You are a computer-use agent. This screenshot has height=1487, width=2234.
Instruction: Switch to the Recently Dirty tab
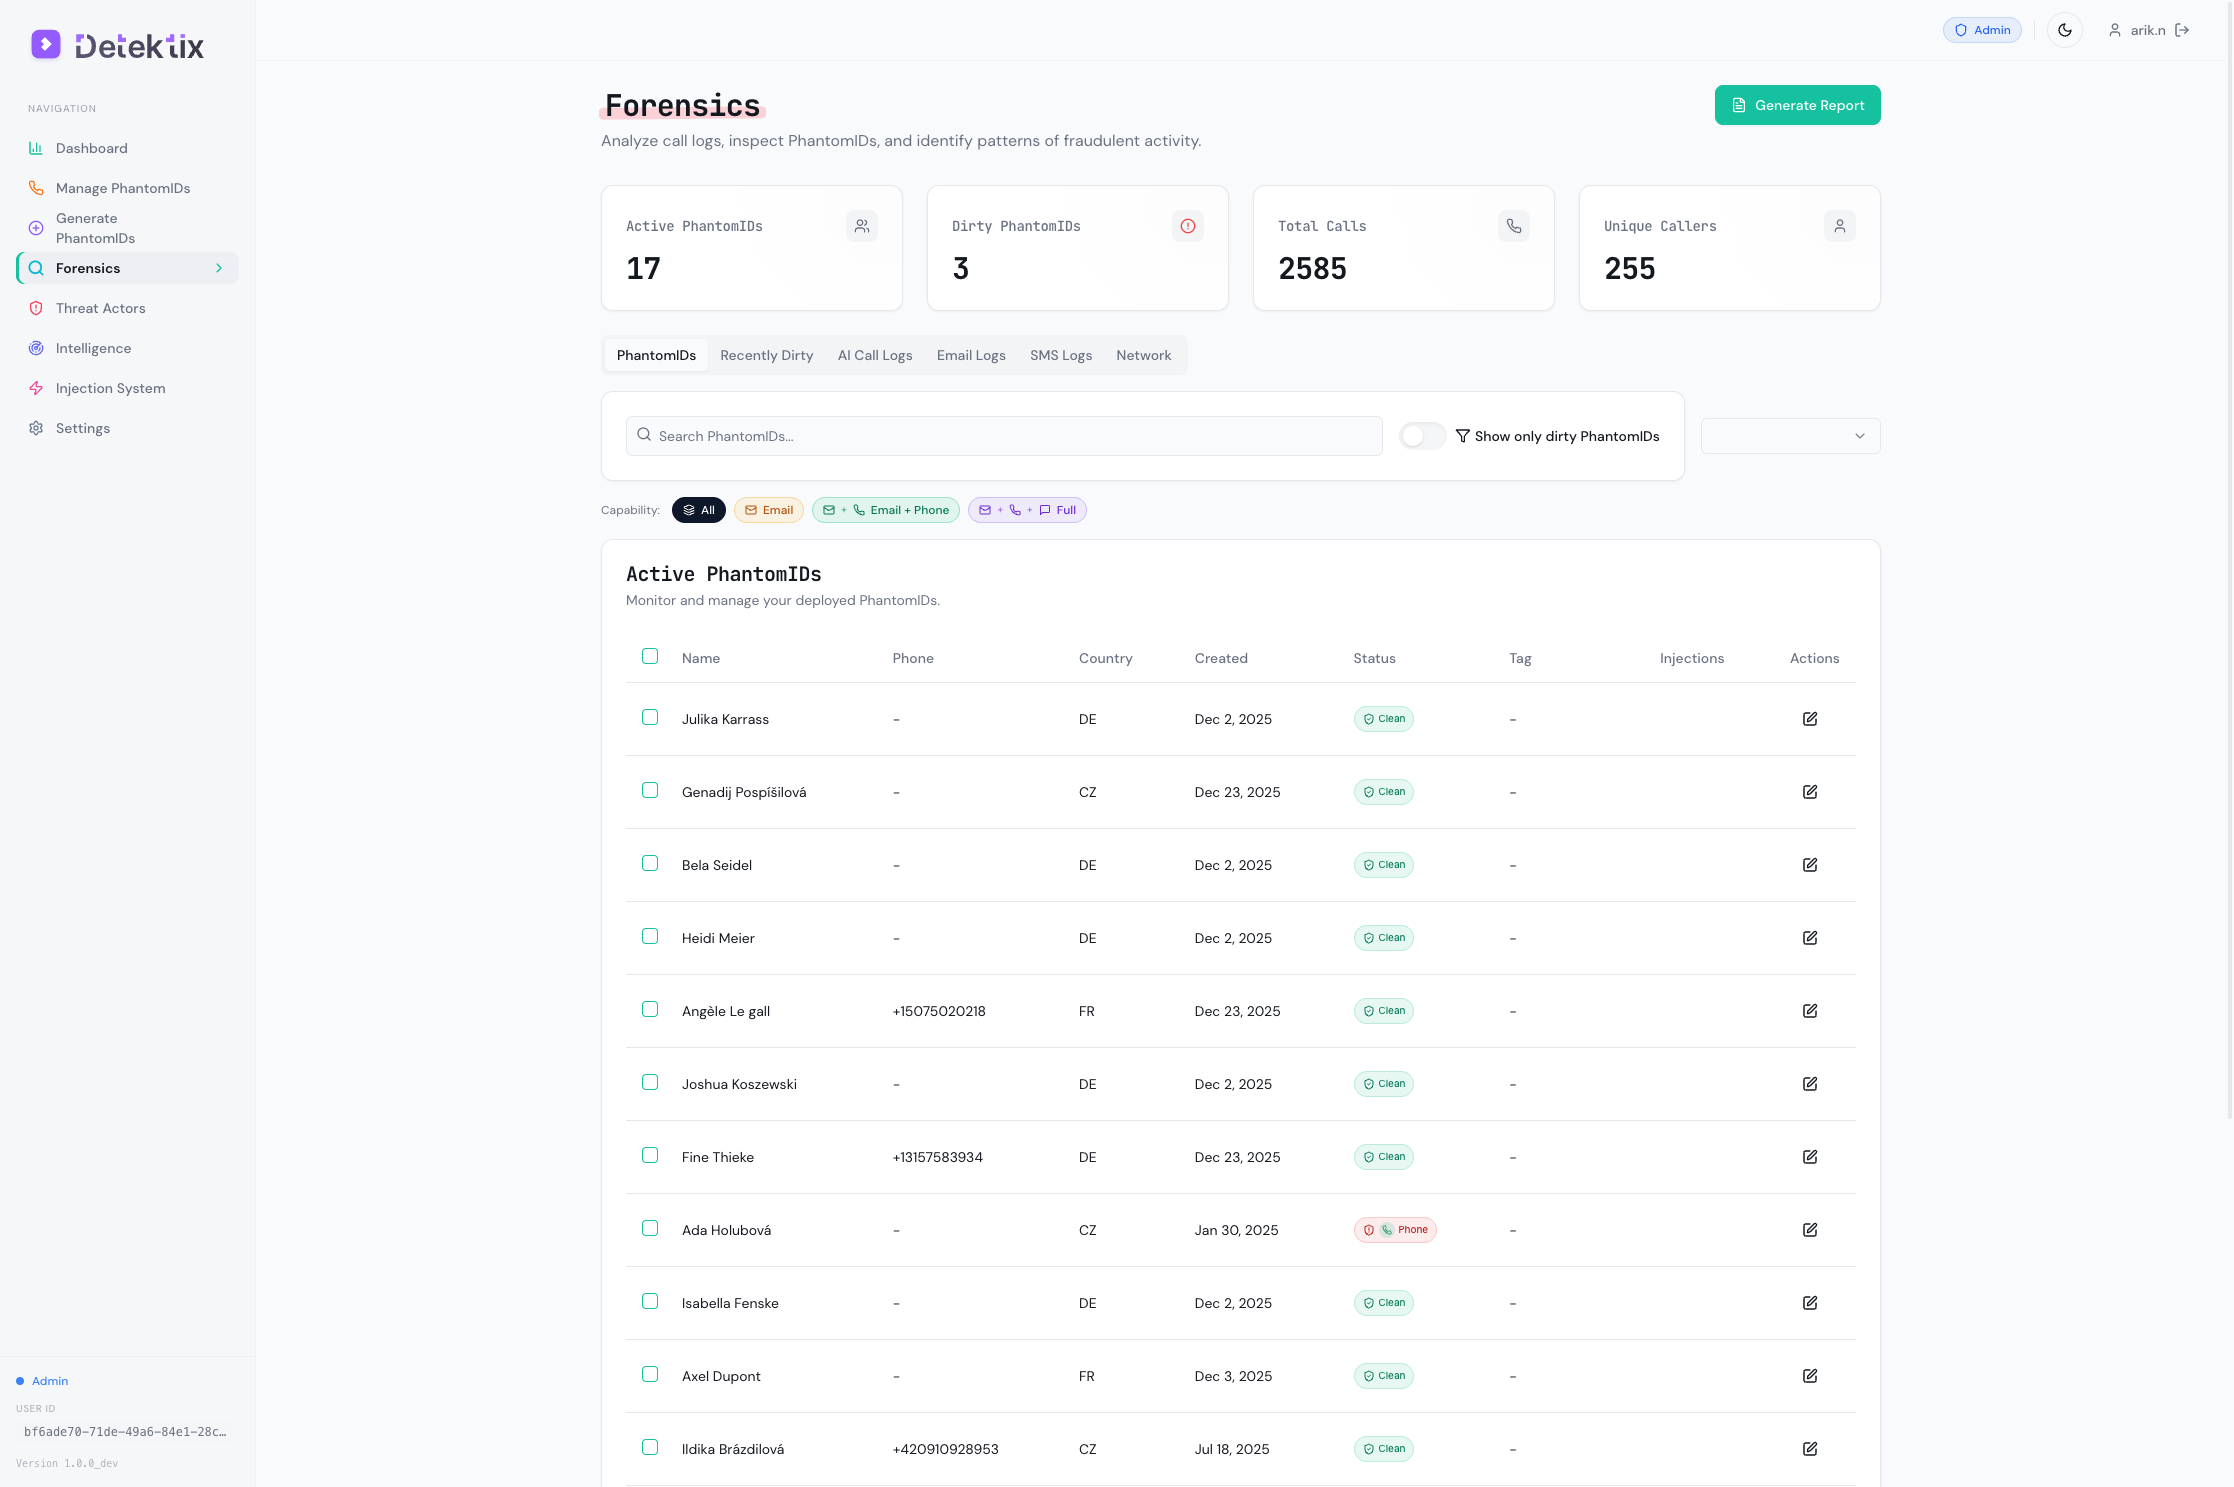click(766, 355)
